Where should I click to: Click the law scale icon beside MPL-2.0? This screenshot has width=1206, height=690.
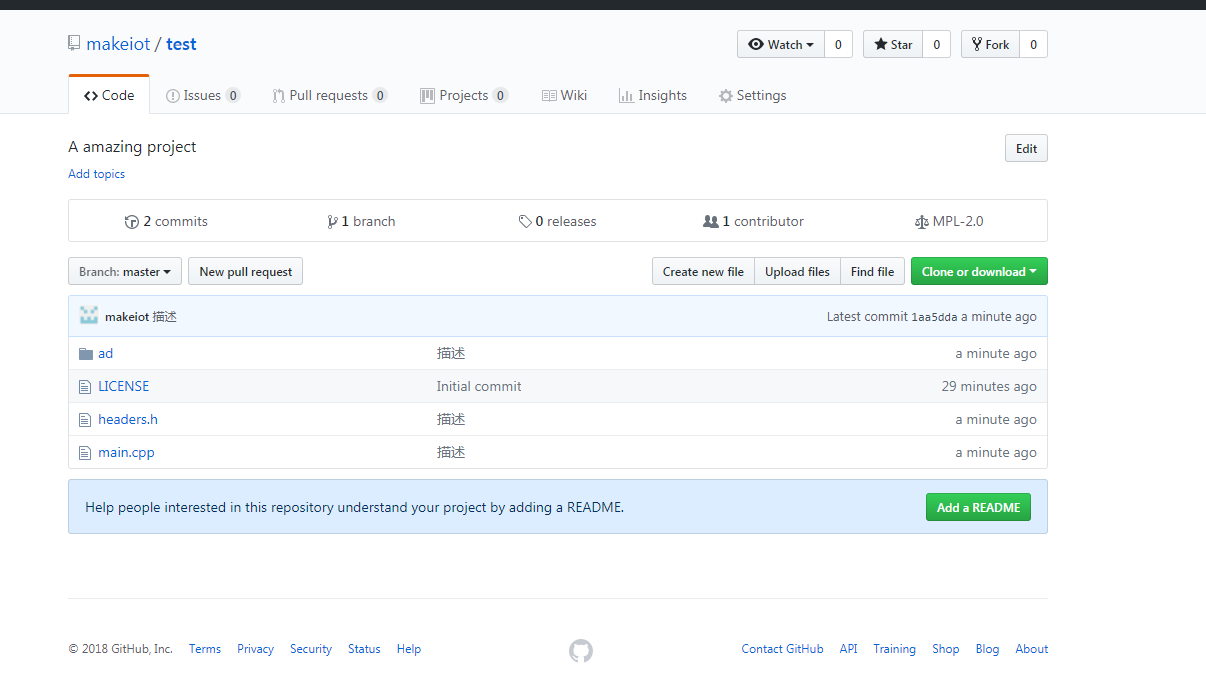click(921, 222)
